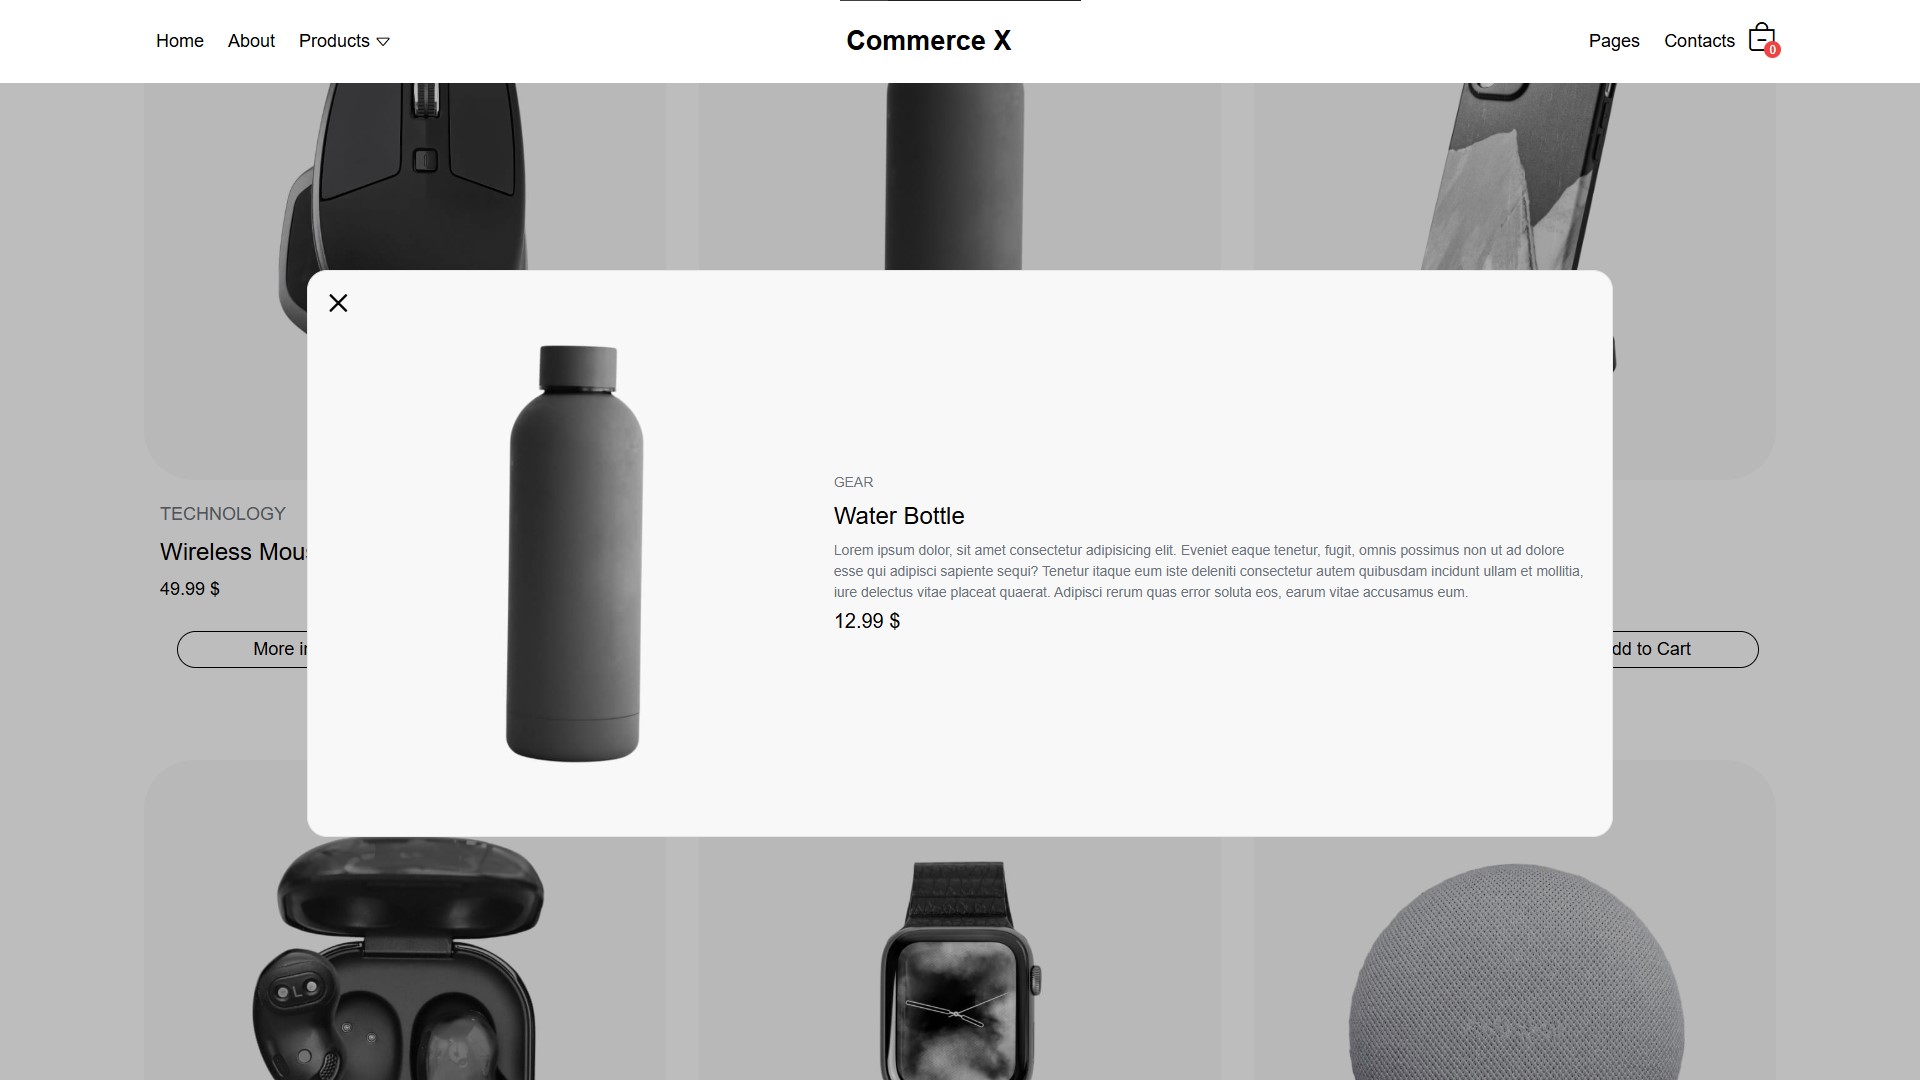1920x1080 pixels.
Task: Click the red cart count badge
Action: [x=1772, y=50]
